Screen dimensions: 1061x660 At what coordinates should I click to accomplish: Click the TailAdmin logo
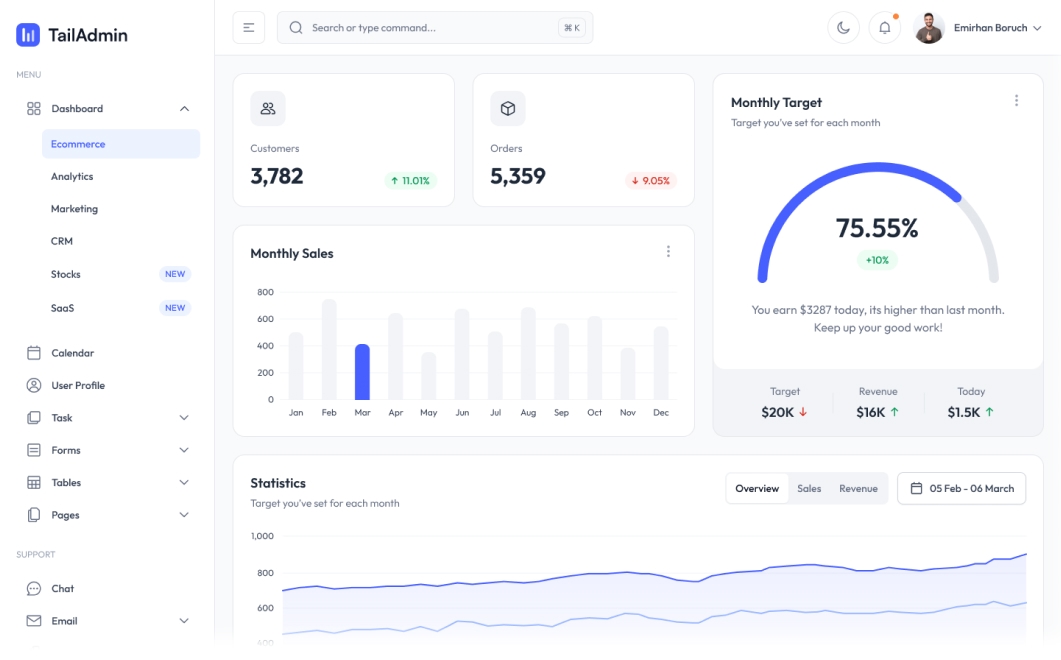72,33
